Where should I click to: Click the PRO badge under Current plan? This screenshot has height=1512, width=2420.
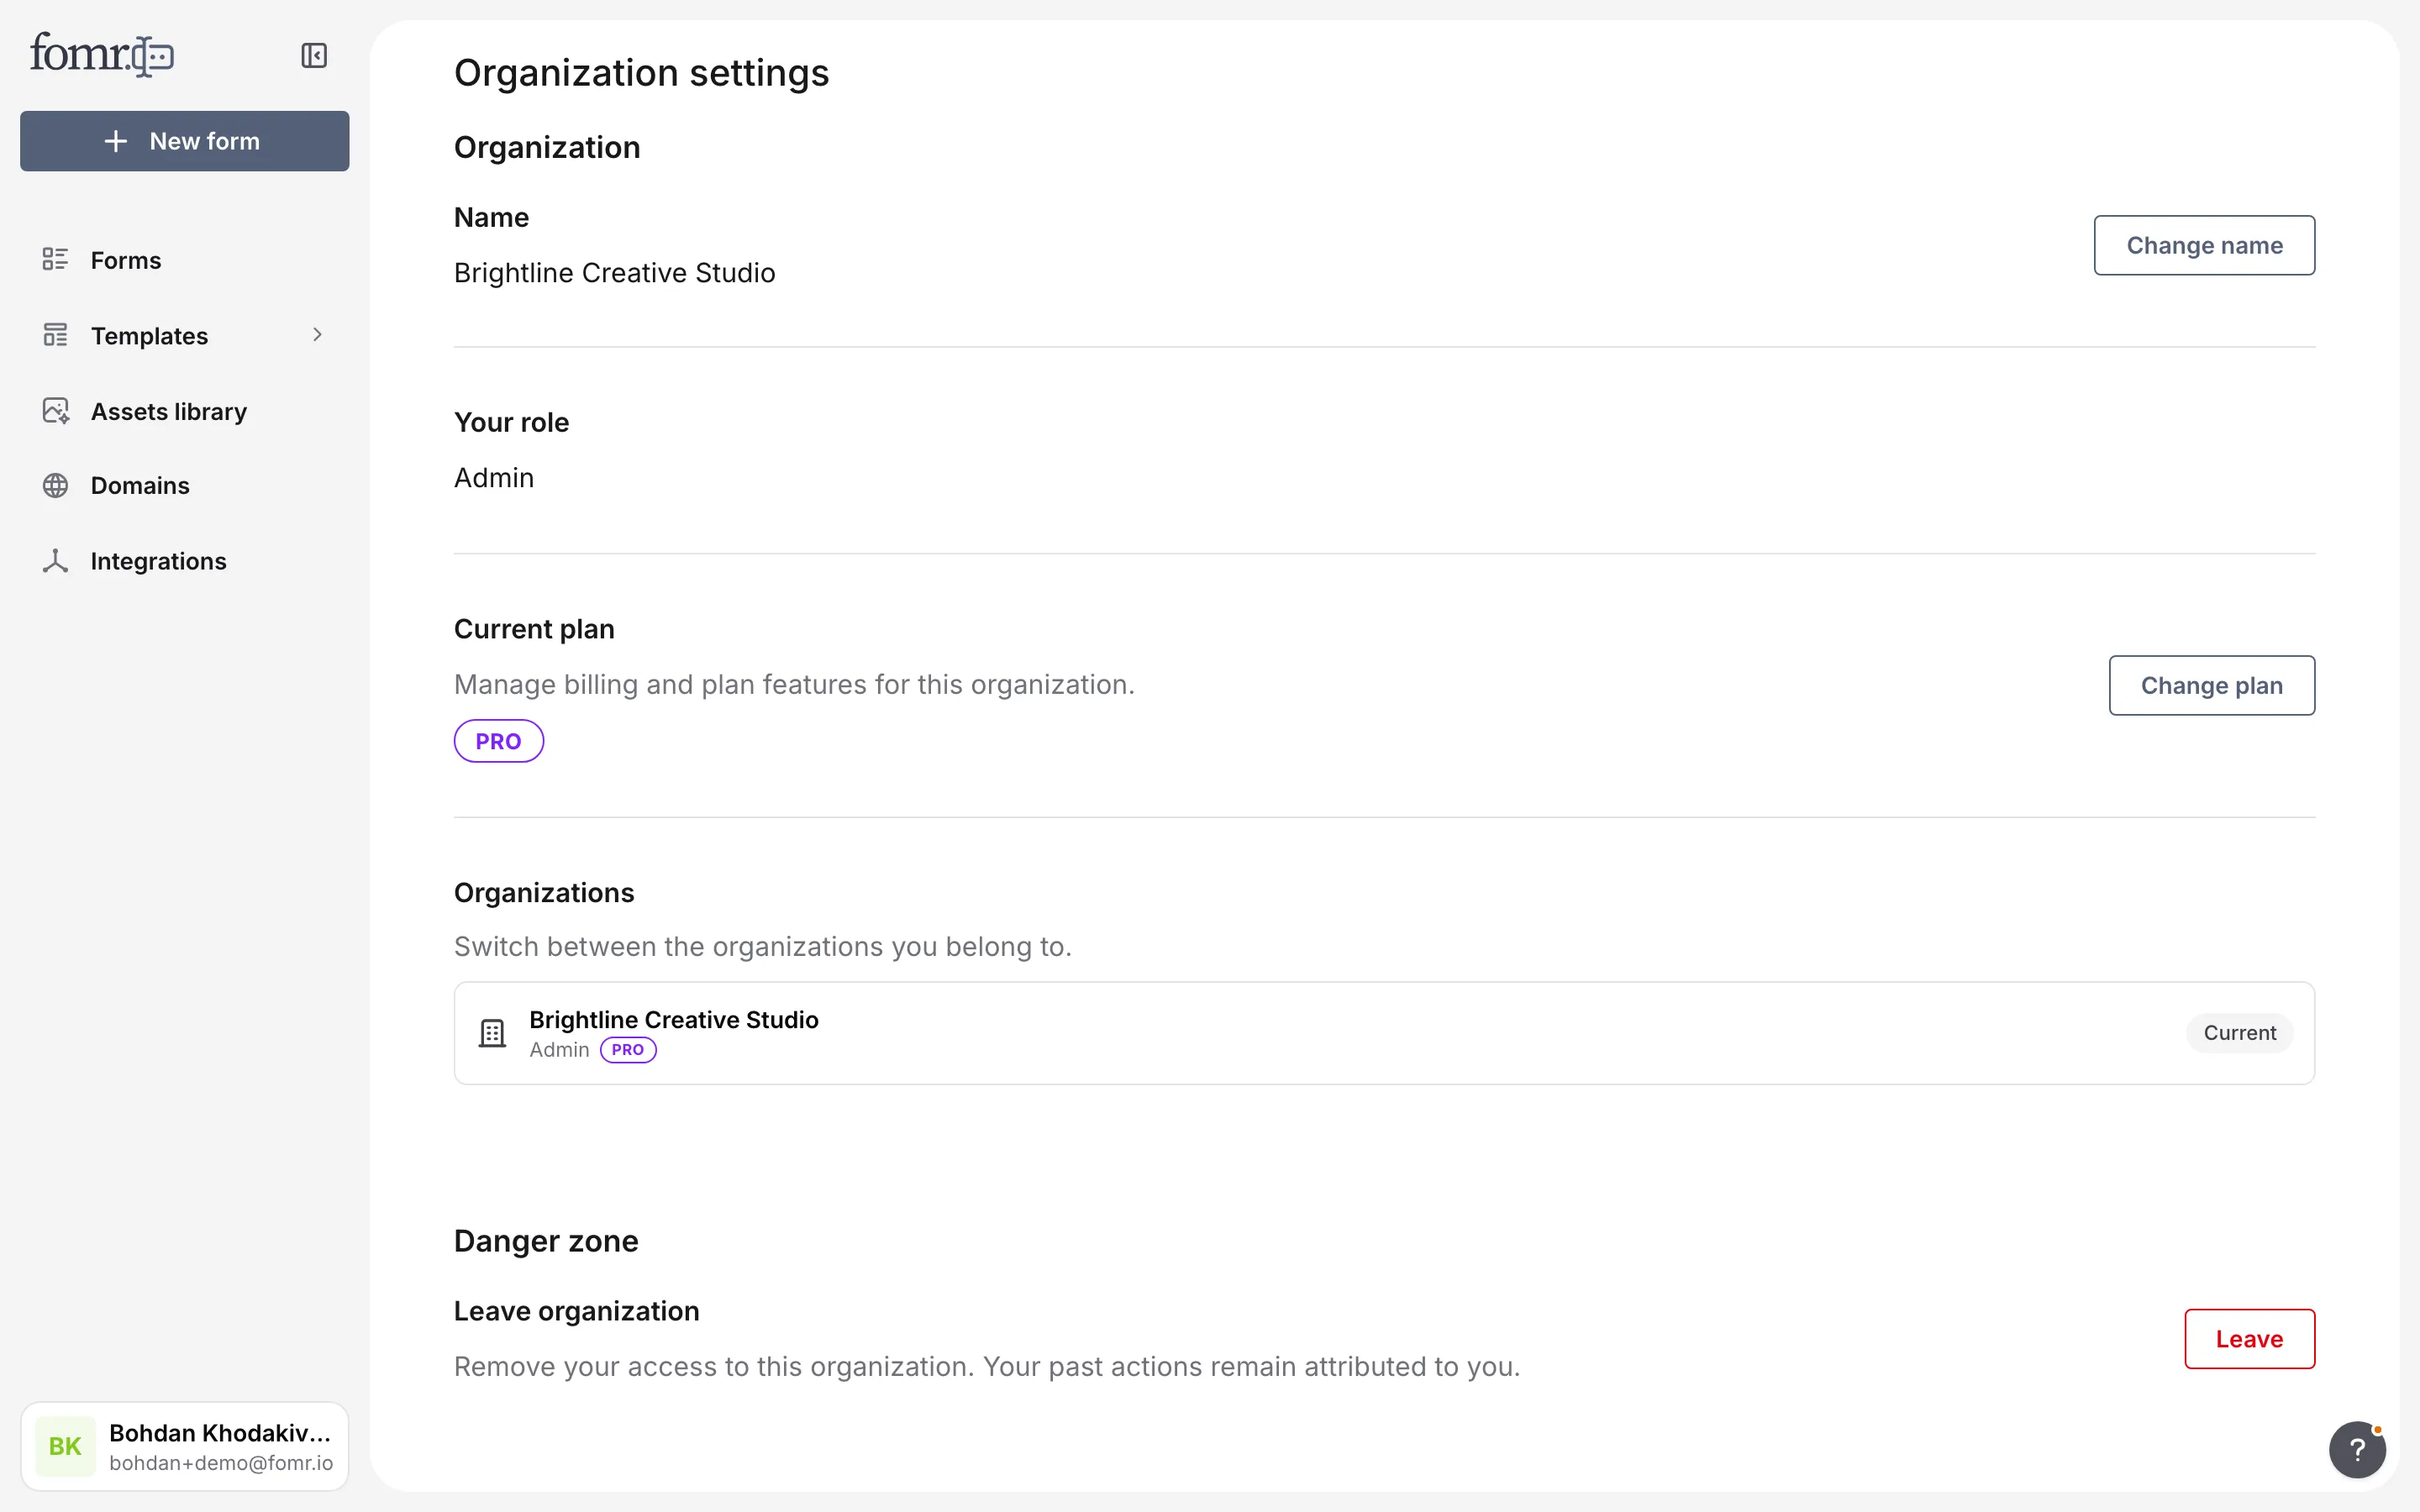coord(498,741)
